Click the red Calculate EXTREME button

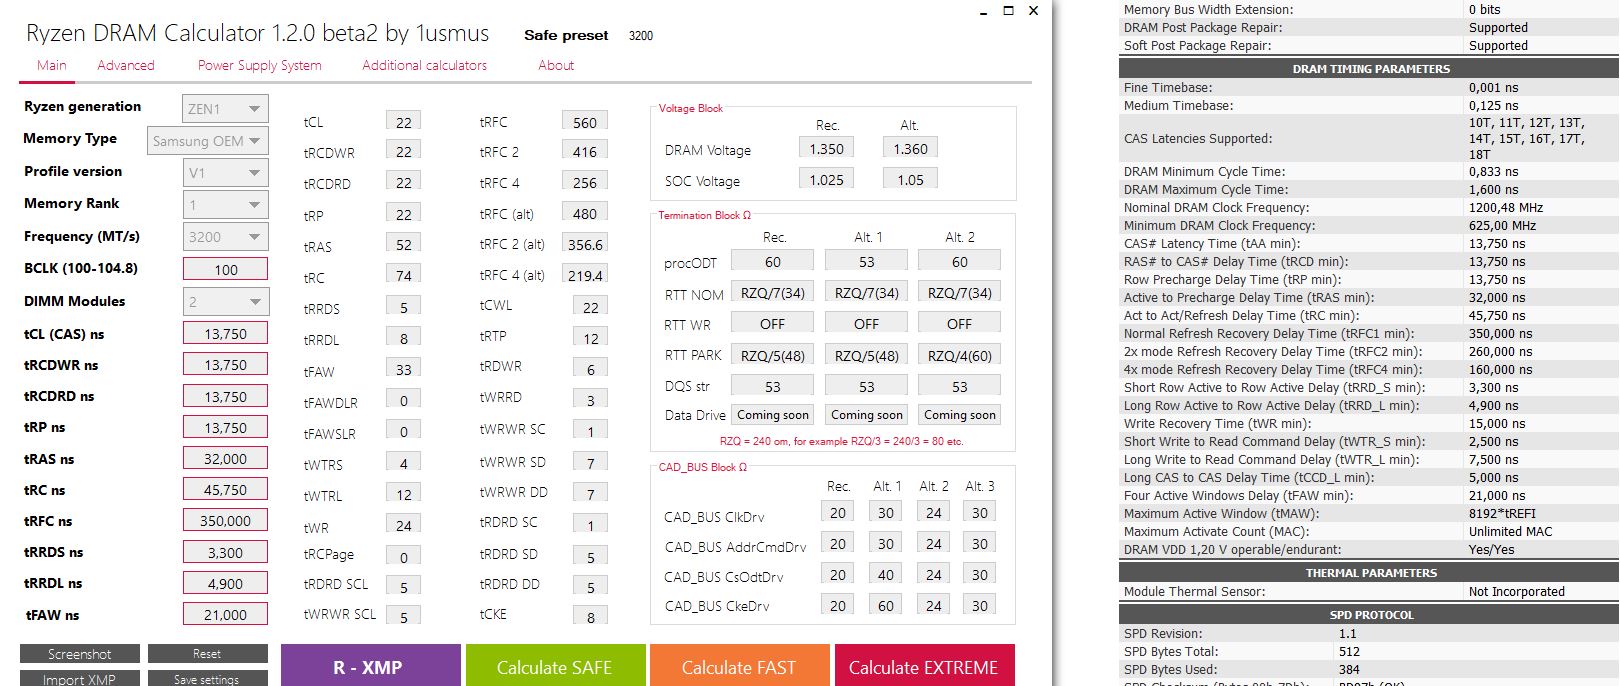(924, 665)
